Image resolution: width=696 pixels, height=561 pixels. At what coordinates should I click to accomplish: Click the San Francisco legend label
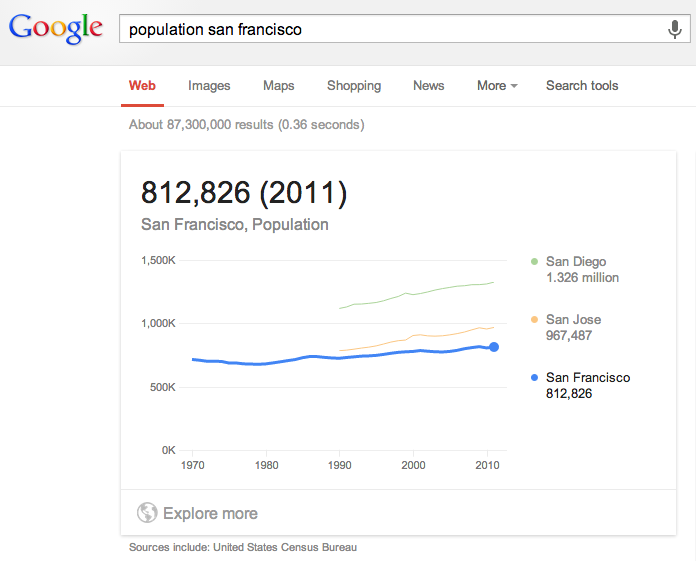tap(588, 378)
